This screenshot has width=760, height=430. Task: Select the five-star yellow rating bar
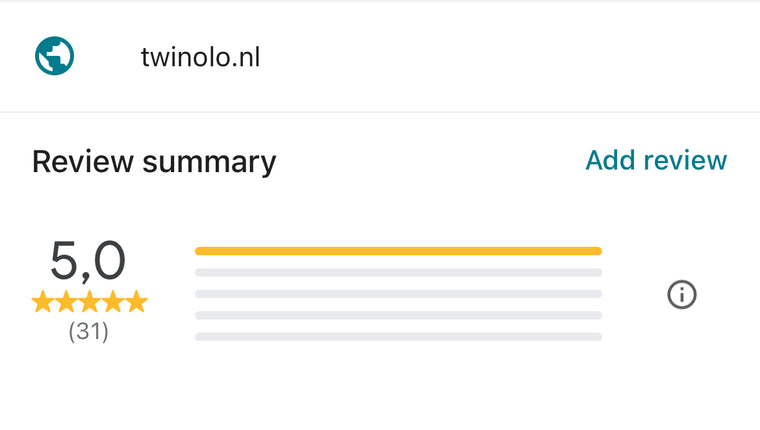click(398, 251)
